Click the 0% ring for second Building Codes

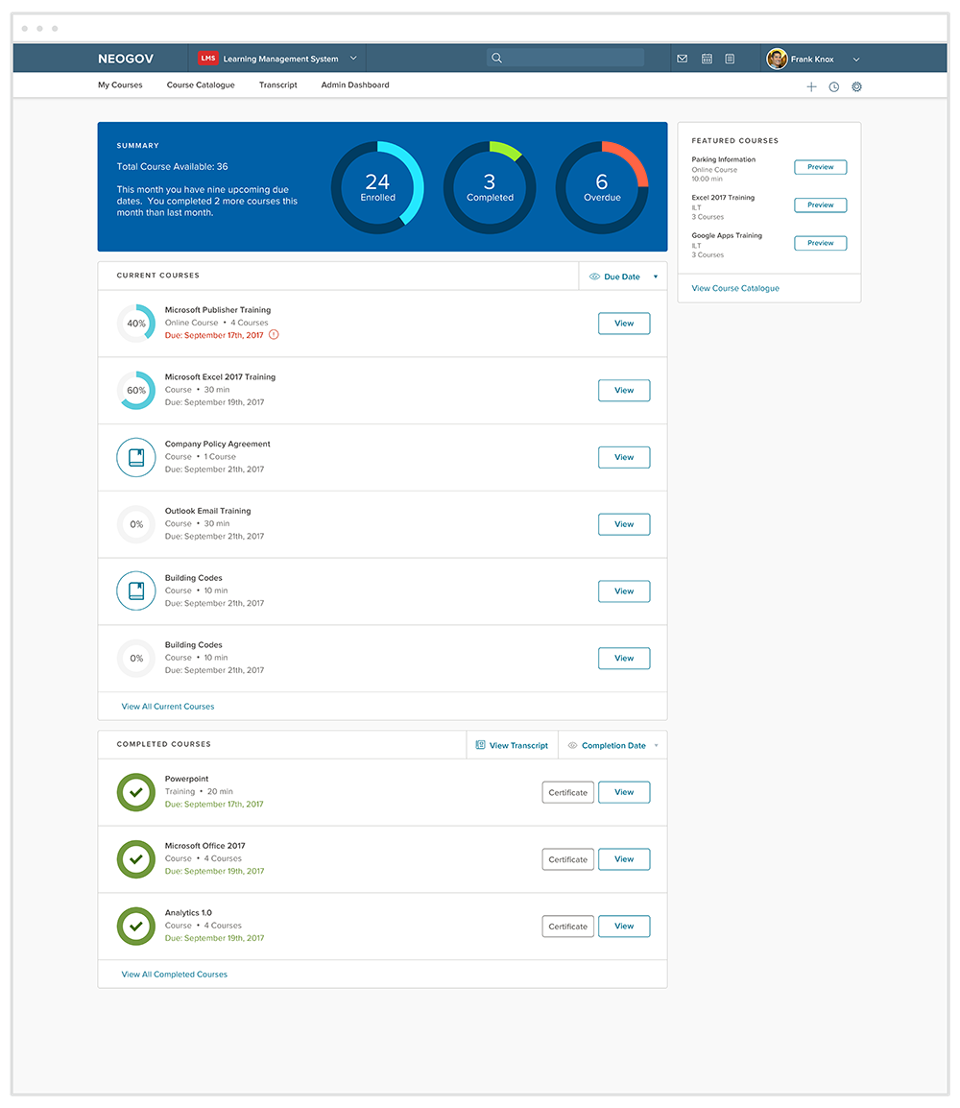[x=136, y=658]
